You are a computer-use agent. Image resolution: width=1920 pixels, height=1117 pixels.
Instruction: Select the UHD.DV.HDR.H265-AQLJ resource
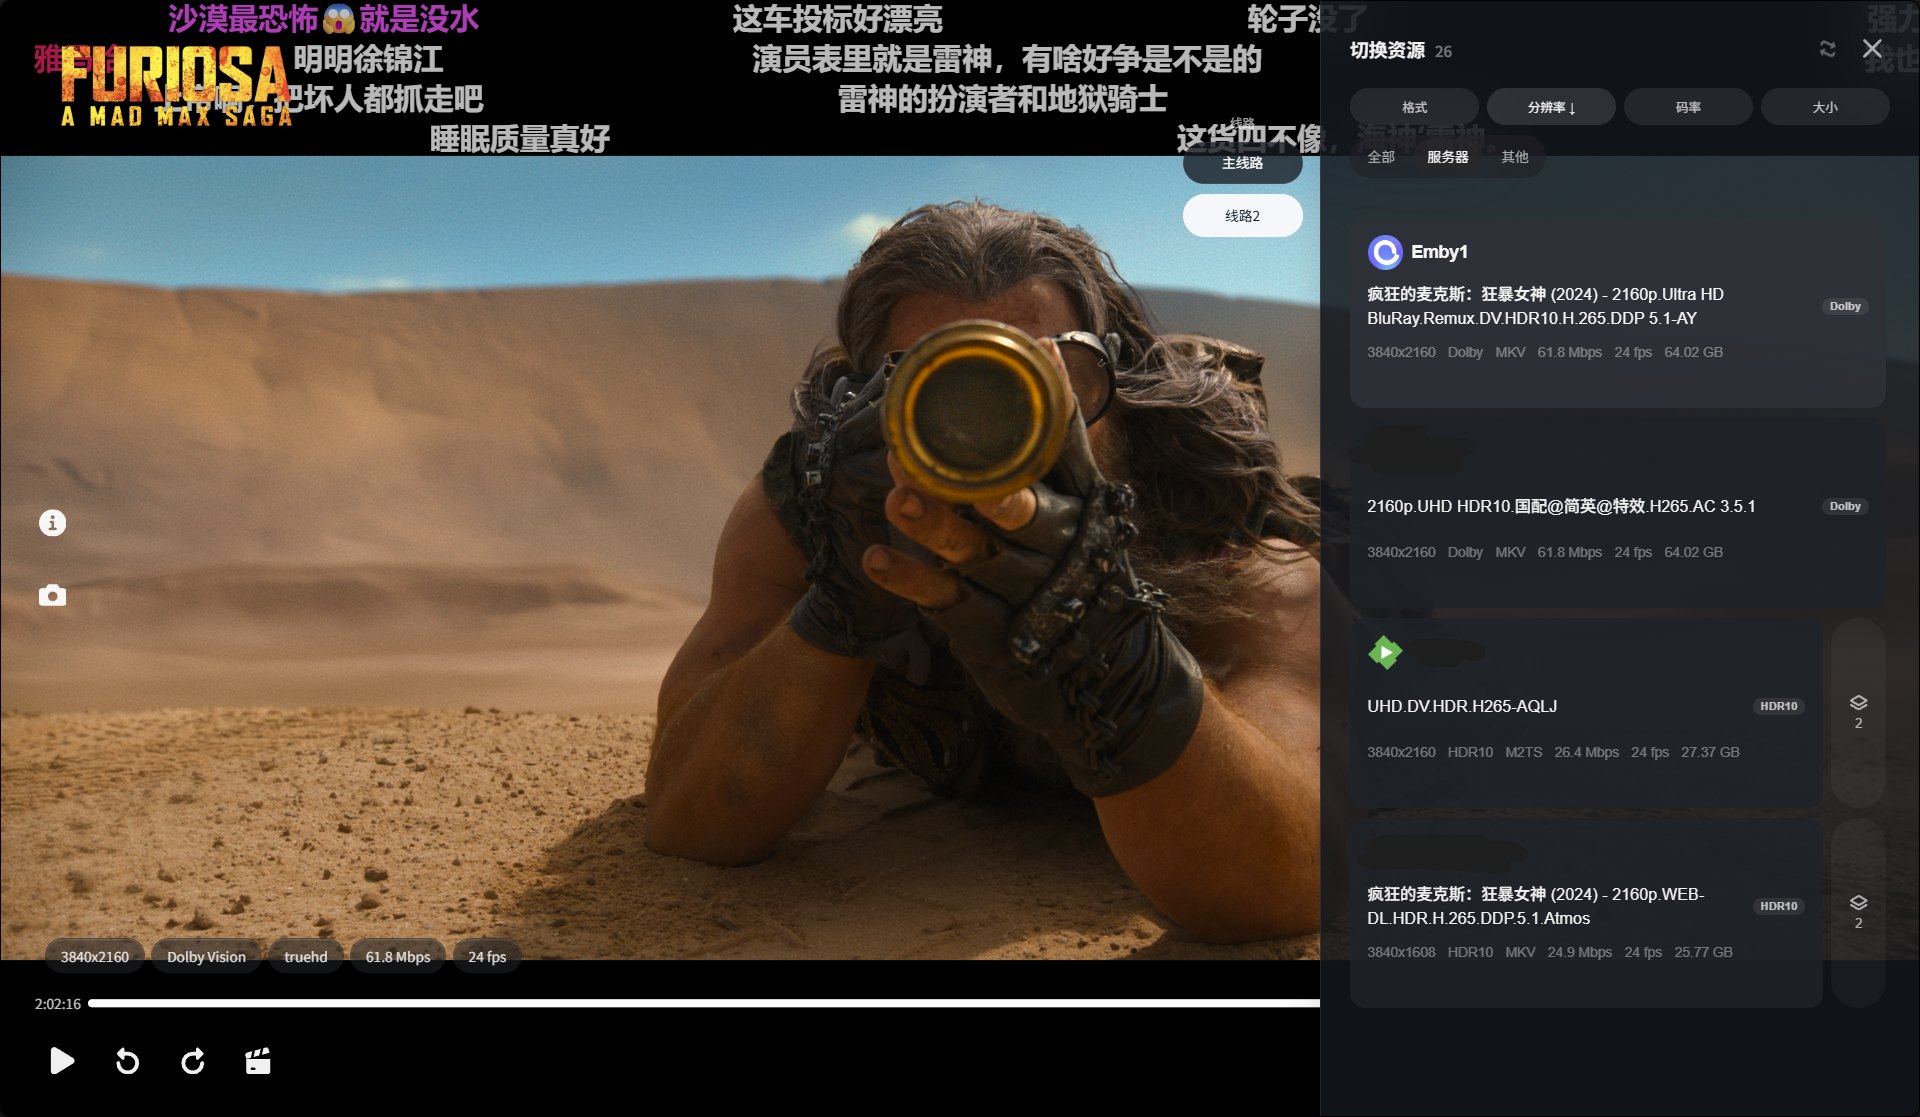1585,714
